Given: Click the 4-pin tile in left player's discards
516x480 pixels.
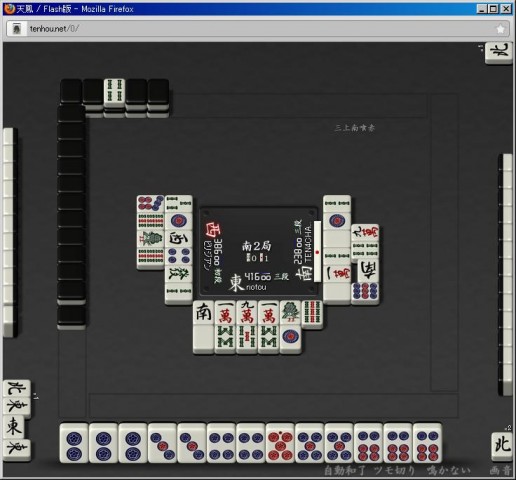Looking at the screenshot, I should (179, 256).
